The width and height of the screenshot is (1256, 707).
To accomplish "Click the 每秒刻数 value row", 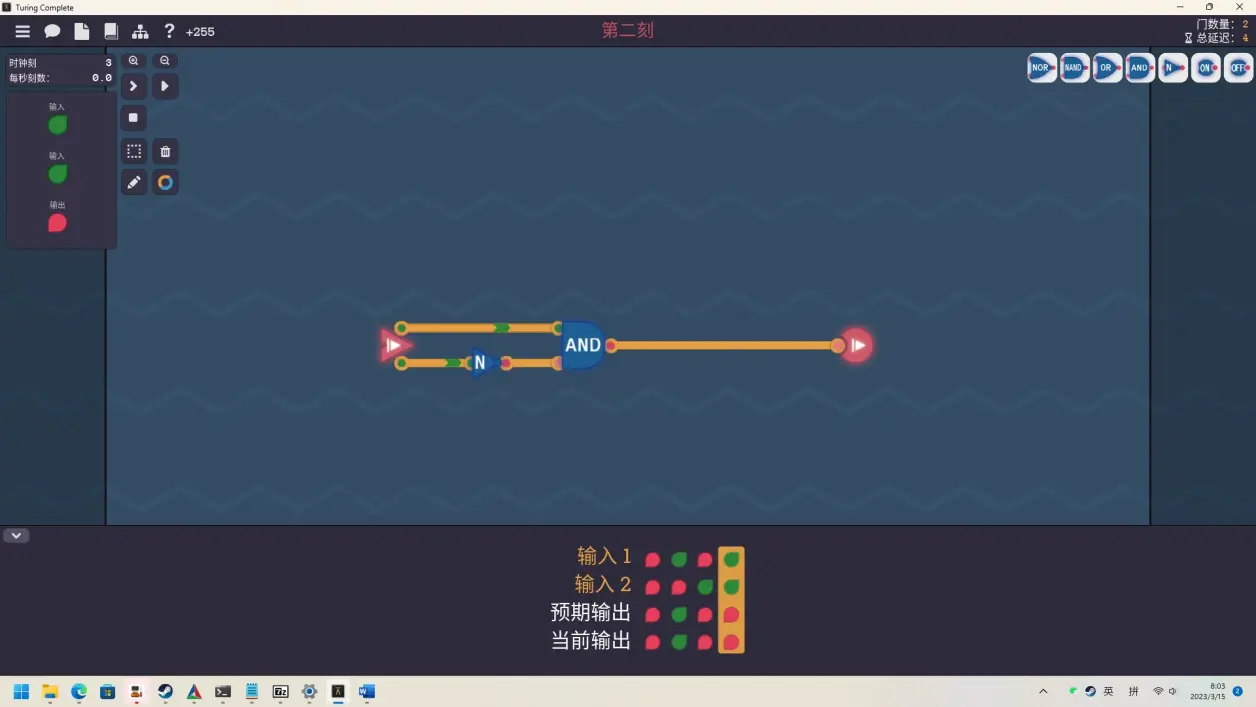I will 60,78.
